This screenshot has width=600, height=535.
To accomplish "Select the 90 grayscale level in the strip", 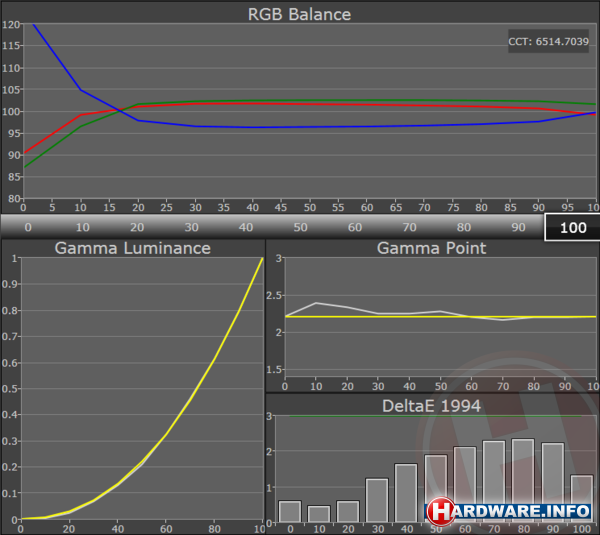I will click(x=518, y=227).
